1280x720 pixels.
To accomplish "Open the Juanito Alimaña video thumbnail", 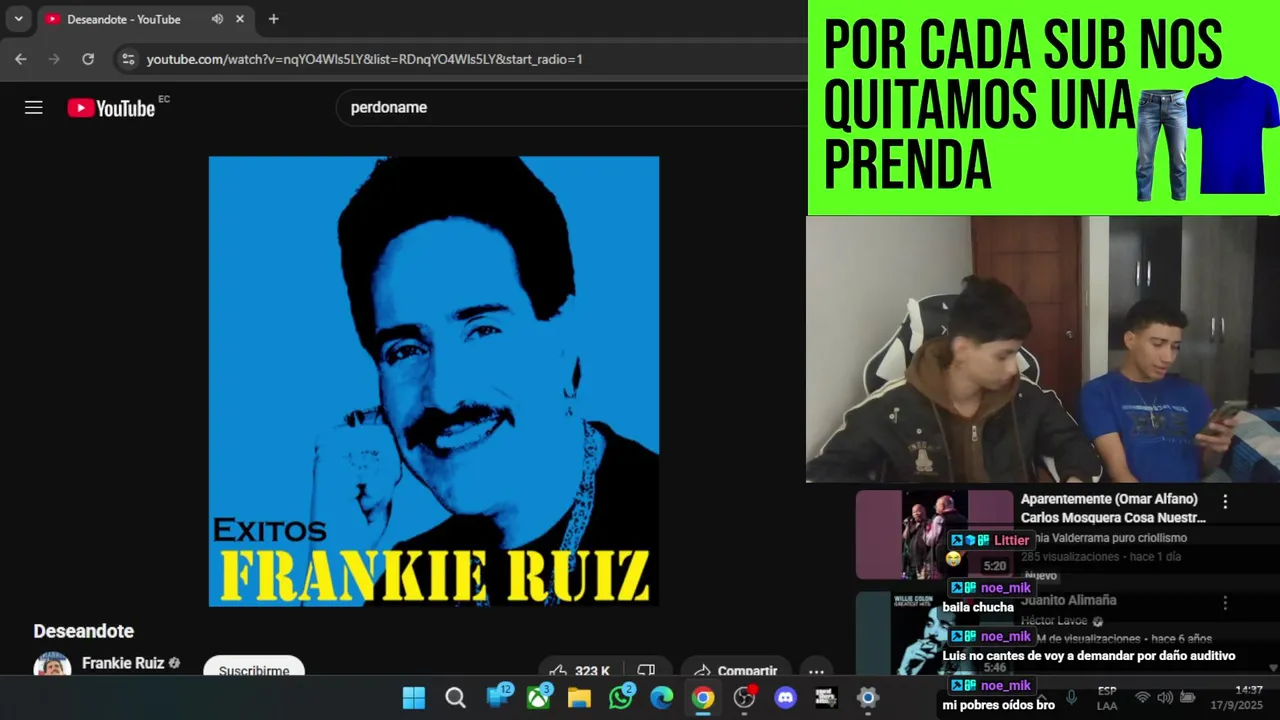I will (934, 634).
